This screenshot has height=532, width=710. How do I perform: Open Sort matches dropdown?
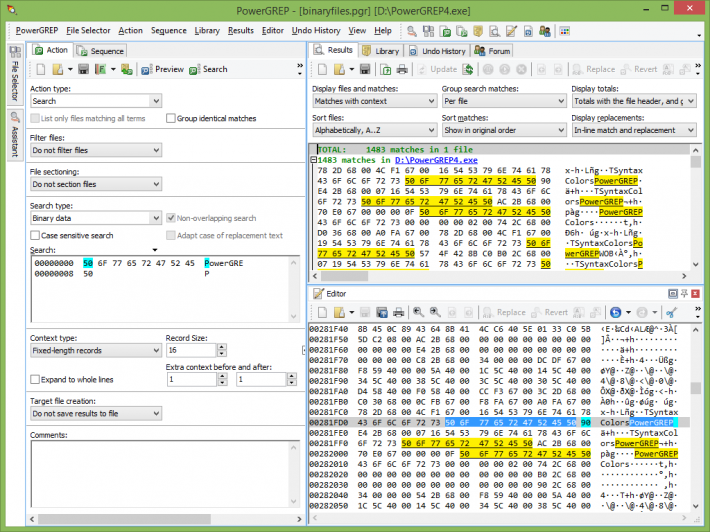tap(504, 130)
